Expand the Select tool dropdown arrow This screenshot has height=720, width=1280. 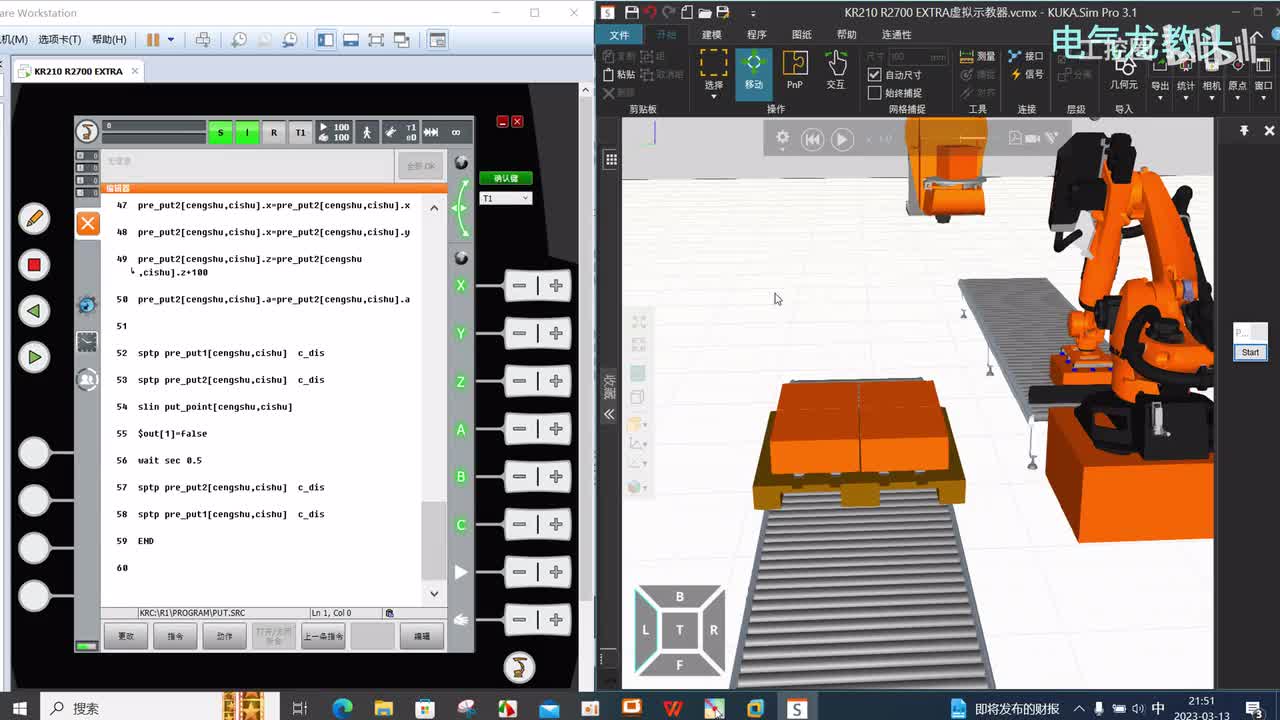(x=713, y=97)
